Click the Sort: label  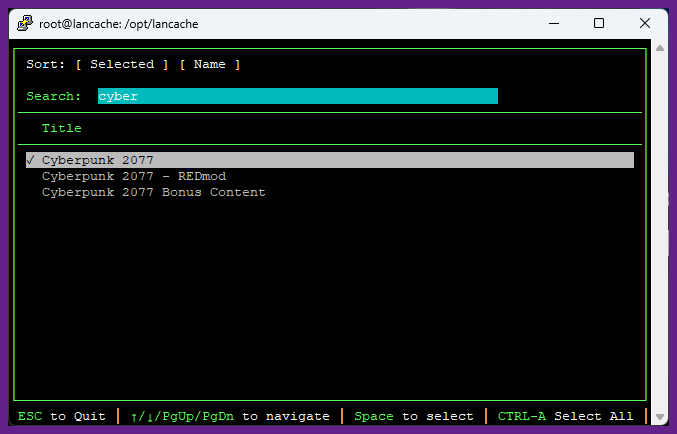[x=46, y=64]
